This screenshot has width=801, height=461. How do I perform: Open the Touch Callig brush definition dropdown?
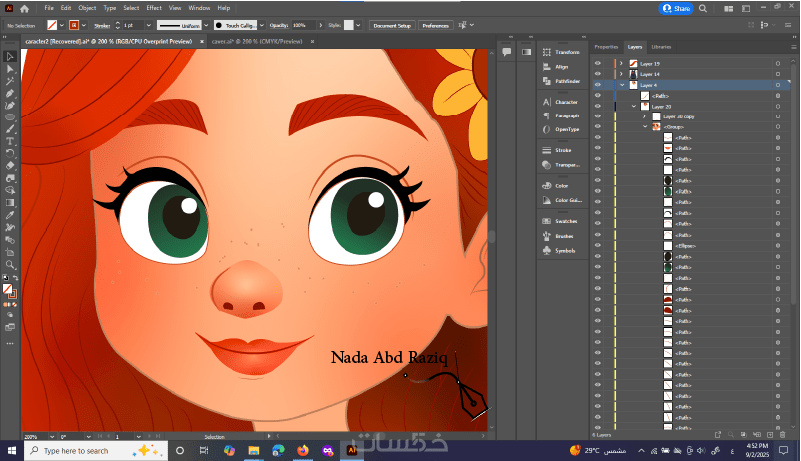click(262, 25)
